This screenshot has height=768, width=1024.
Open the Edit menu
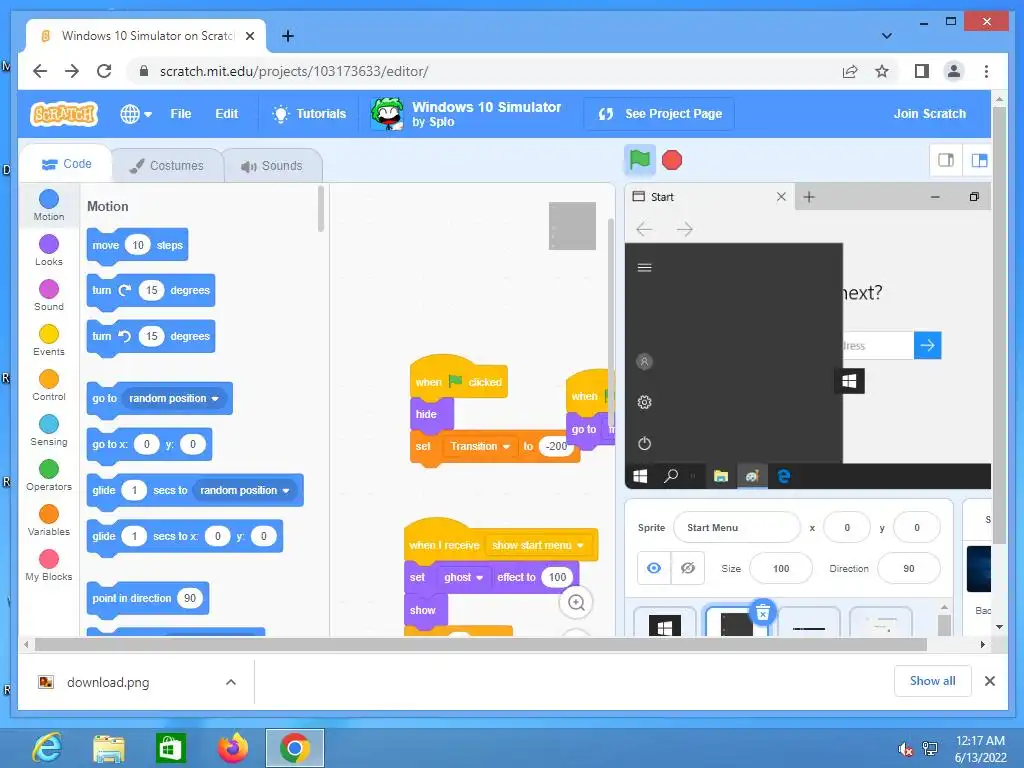227,114
